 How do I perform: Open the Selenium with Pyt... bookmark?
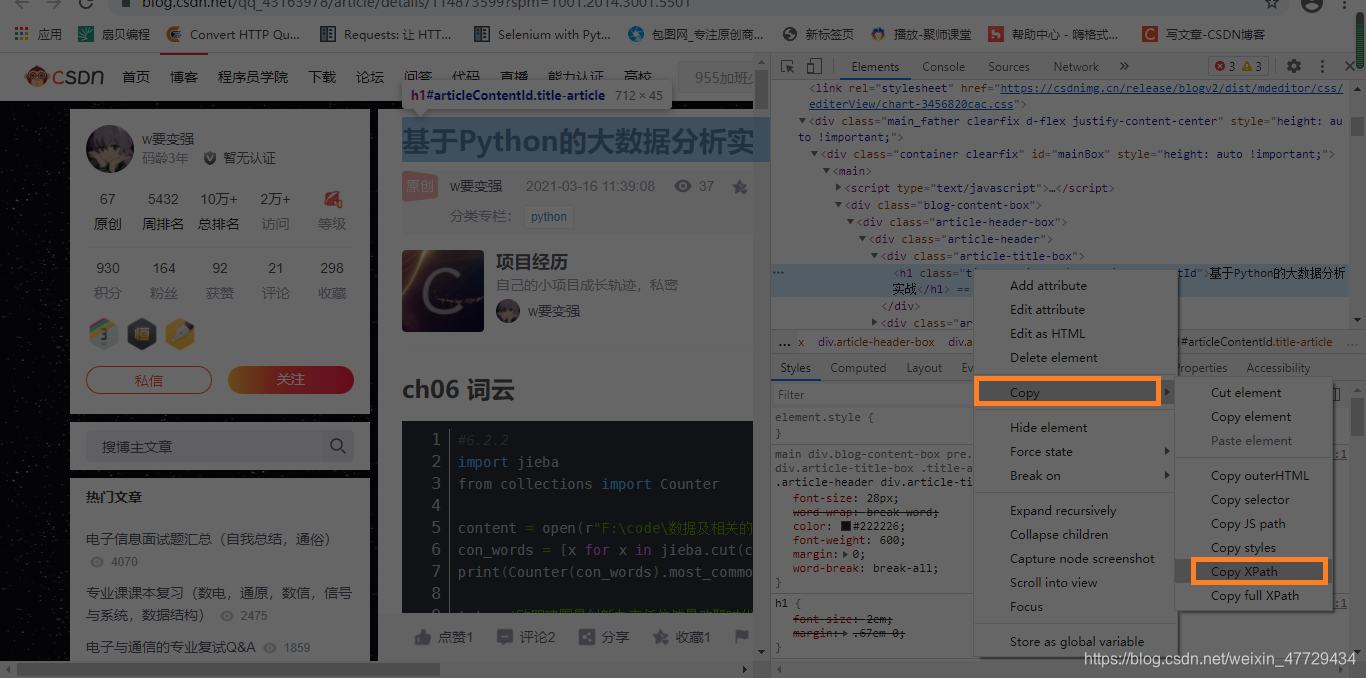click(x=541, y=34)
